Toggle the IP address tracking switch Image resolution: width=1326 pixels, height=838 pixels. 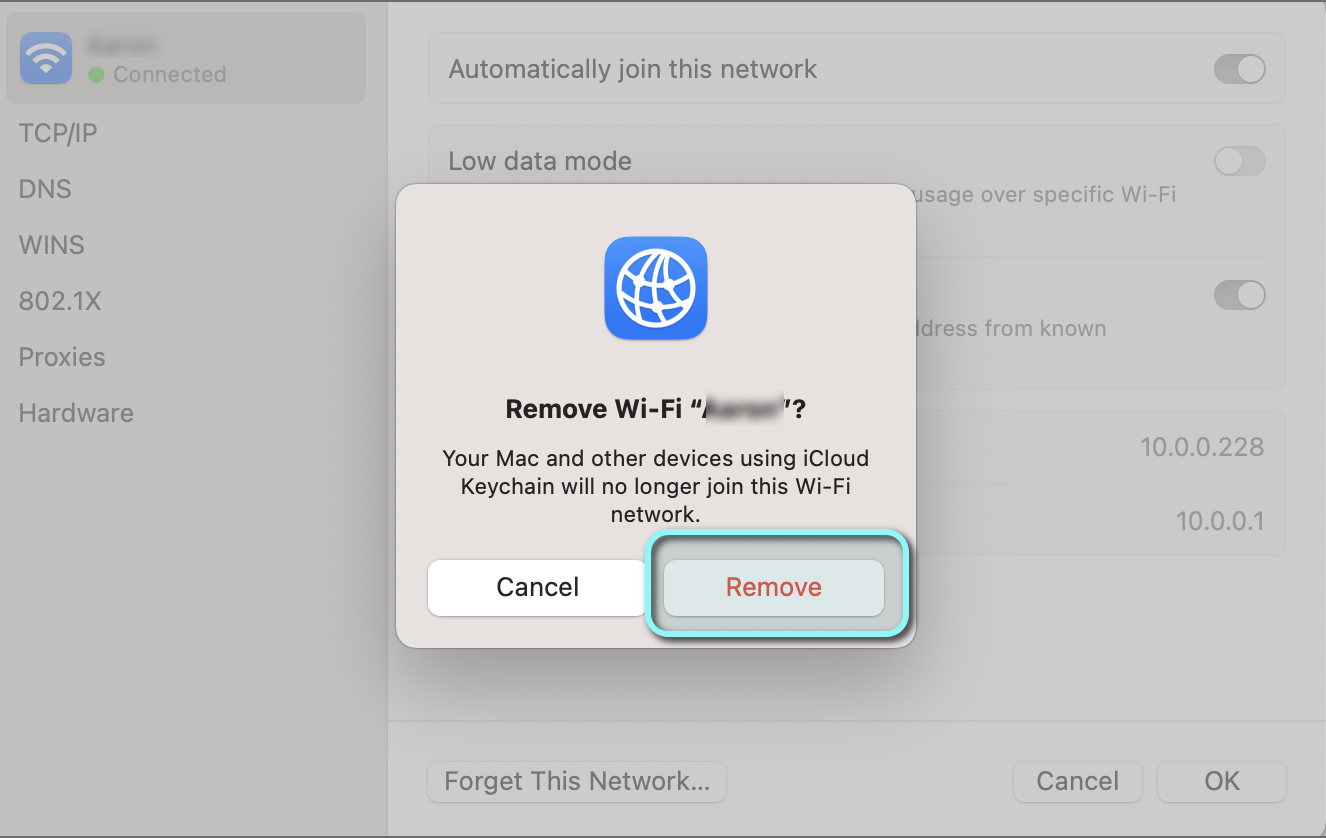tap(1239, 295)
